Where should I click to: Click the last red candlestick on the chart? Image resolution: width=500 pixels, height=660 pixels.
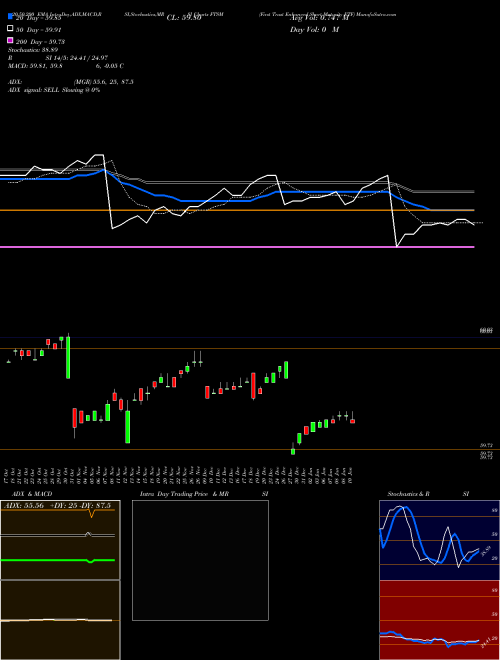[x=353, y=420]
